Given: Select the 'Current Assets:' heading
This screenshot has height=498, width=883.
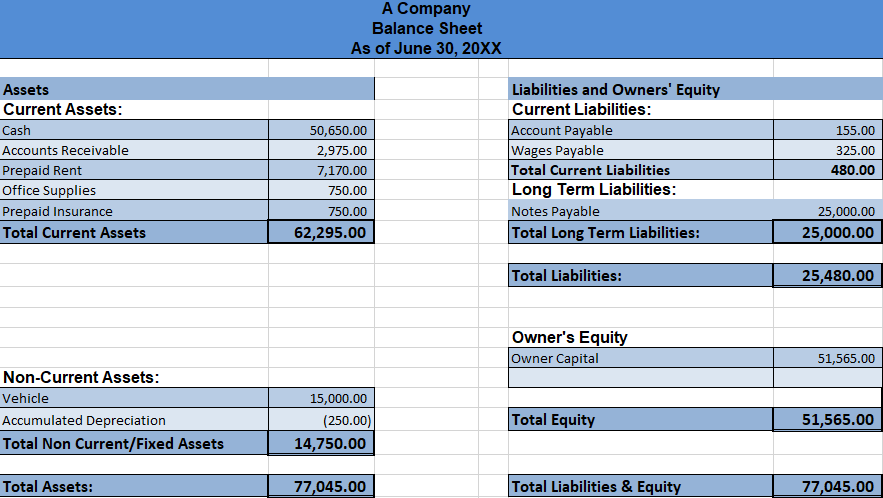Looking at the screenshot, I should click(63, 109).
